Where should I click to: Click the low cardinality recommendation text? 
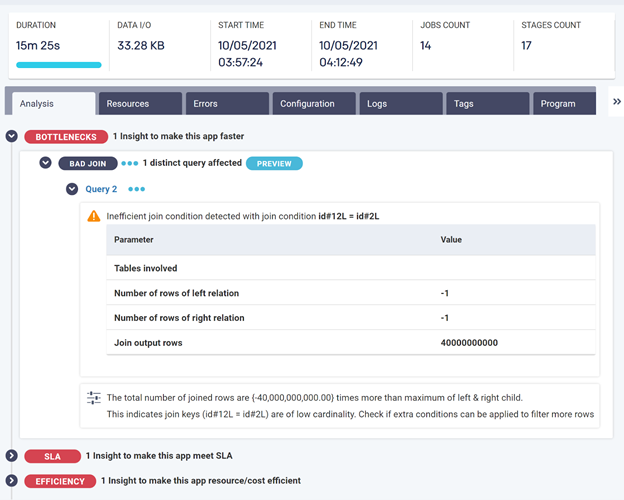tap(350, 414)
